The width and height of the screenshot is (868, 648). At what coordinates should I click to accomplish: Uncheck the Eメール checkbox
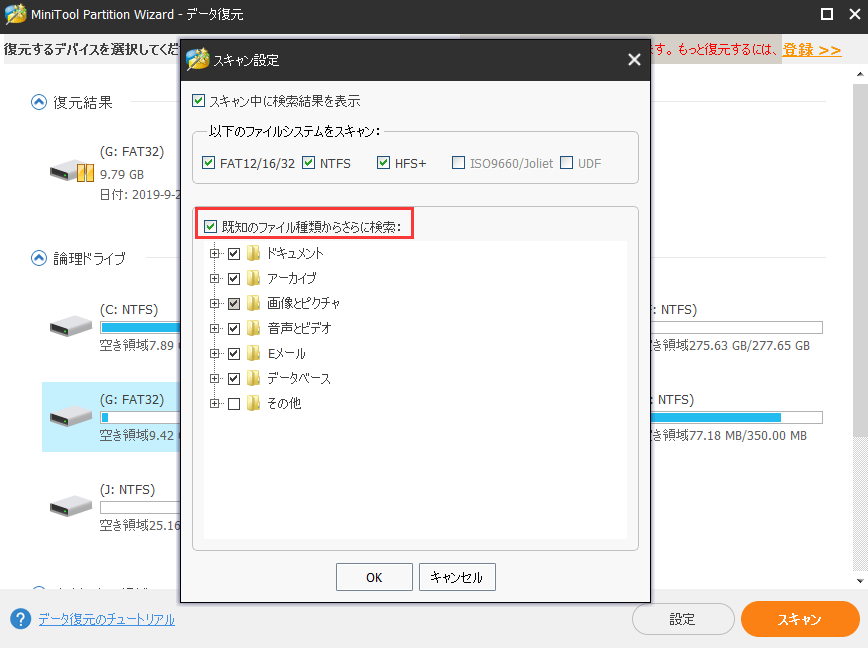click(x=234, y=354)
